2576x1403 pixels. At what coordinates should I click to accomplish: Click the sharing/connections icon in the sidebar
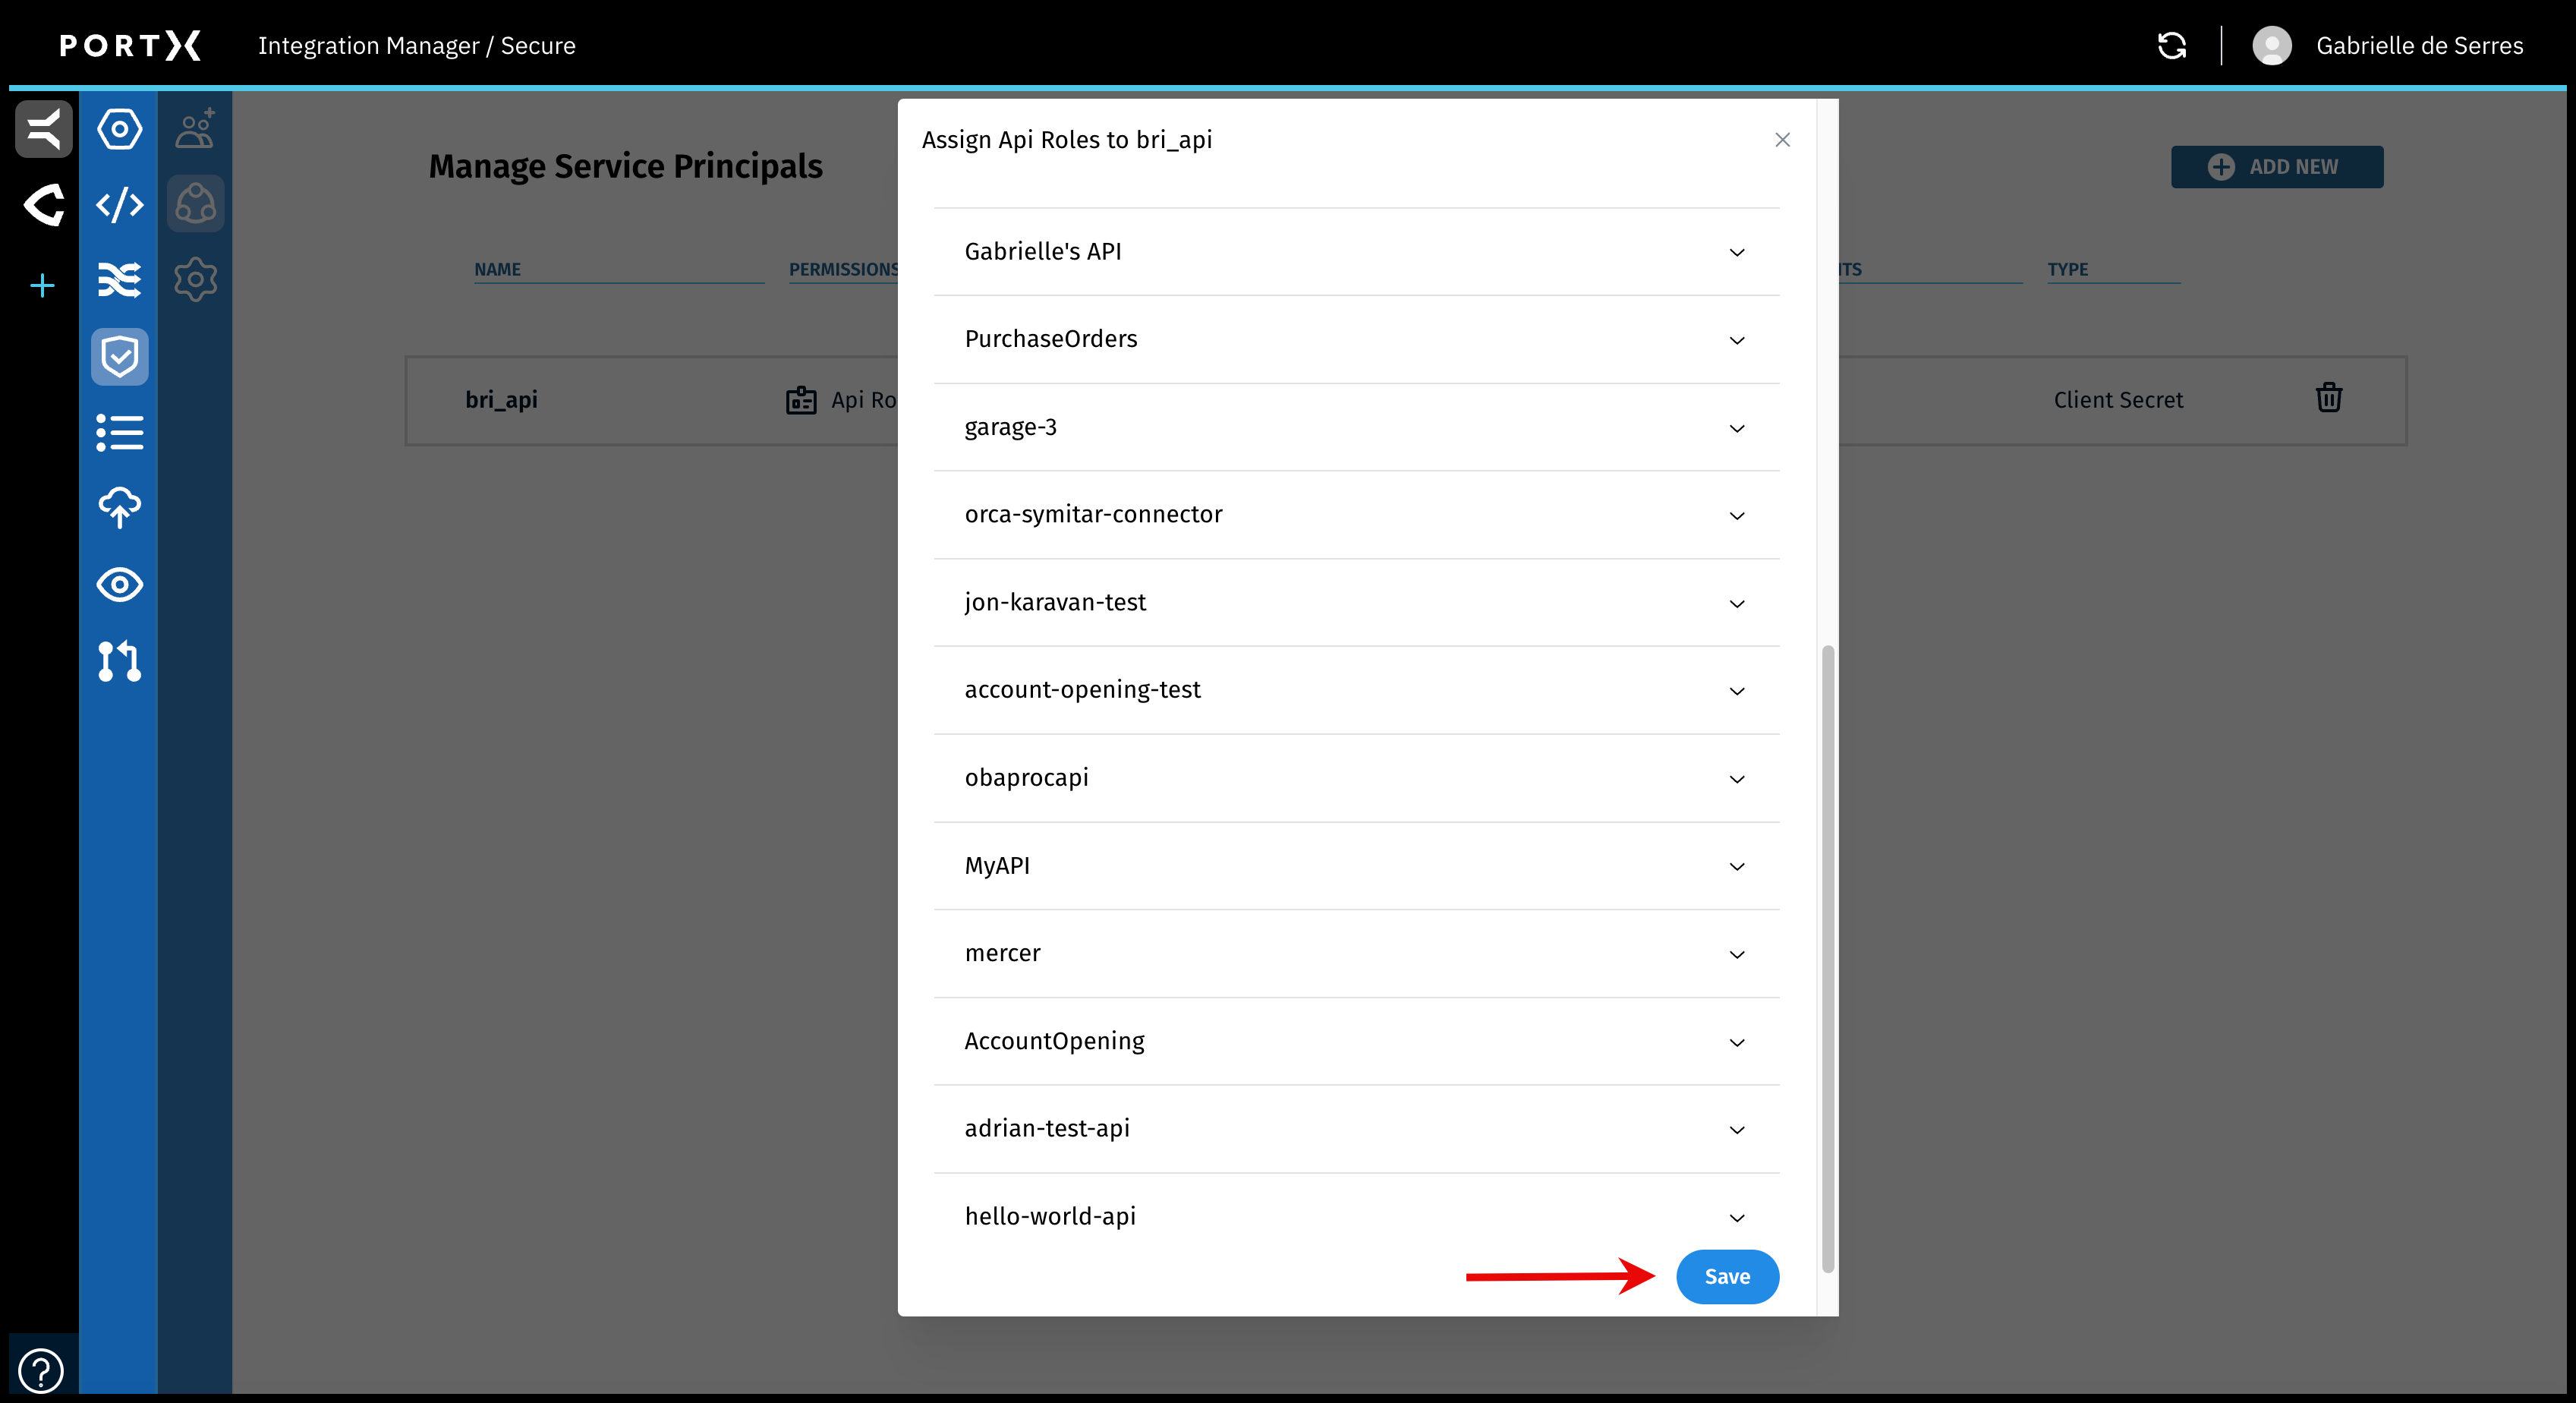pos(195,203)
